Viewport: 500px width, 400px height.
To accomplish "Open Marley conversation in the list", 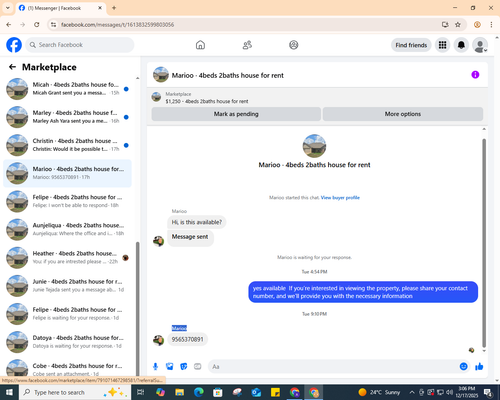I will (67, 117).
